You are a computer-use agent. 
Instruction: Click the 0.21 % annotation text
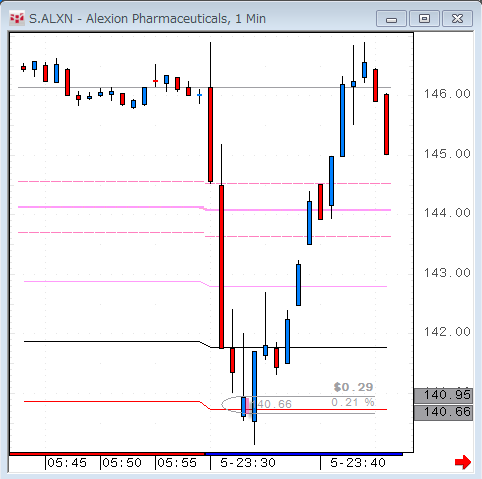pos(353,402)
